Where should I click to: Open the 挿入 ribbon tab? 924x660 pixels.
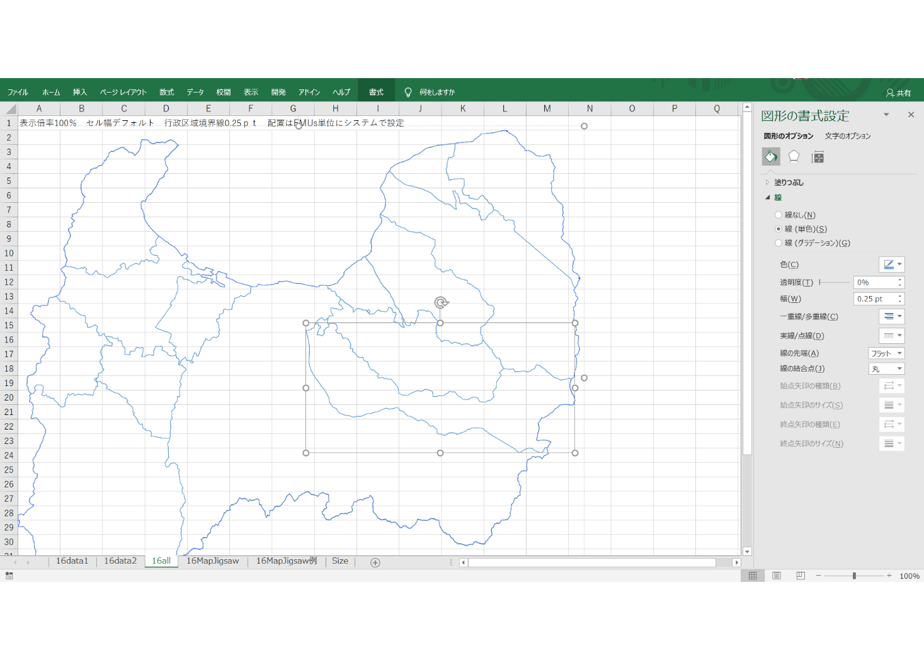80,92
